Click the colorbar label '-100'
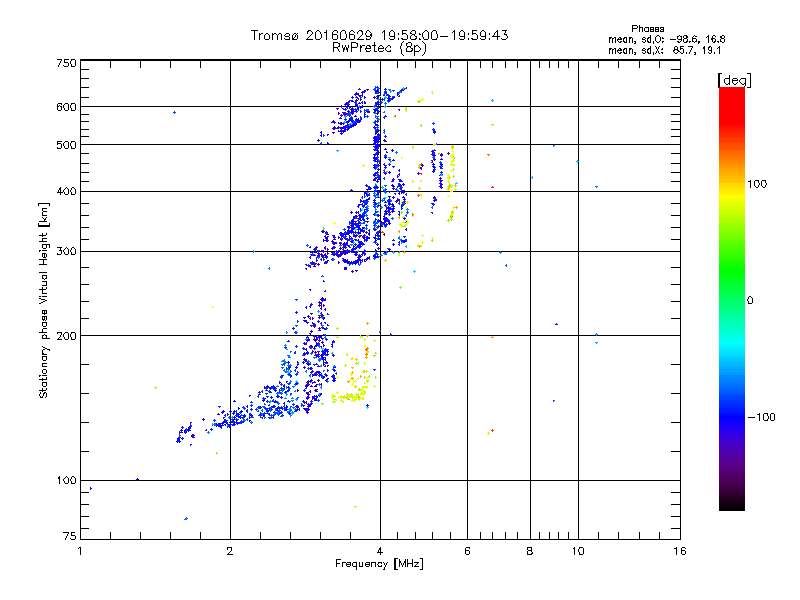Screen dimensions: 800x600 (761, 417)
